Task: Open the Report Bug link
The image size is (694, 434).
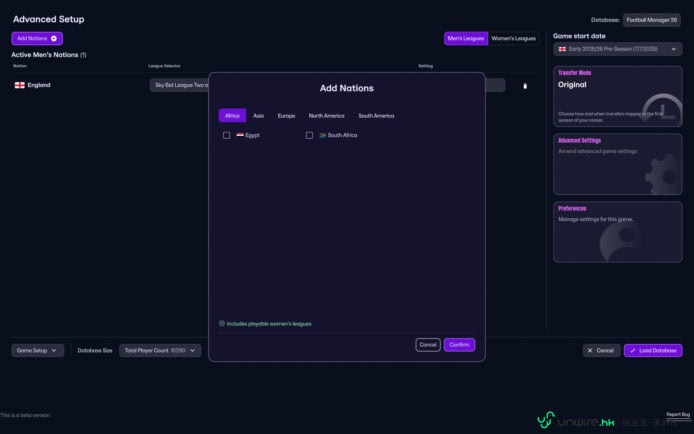Action: point(678,415)
